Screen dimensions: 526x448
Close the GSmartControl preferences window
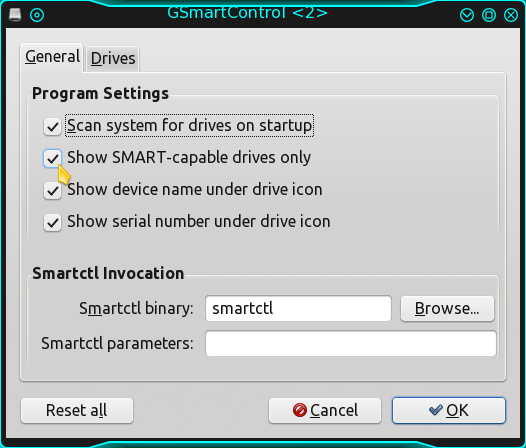(511, 15)
